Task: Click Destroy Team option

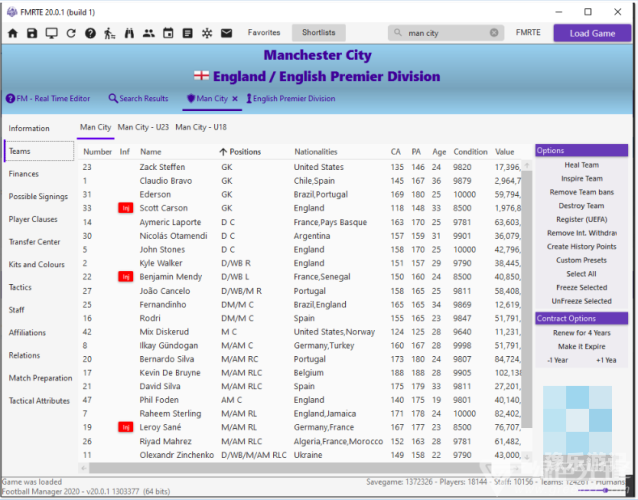Action: click(x=581, y=206)
